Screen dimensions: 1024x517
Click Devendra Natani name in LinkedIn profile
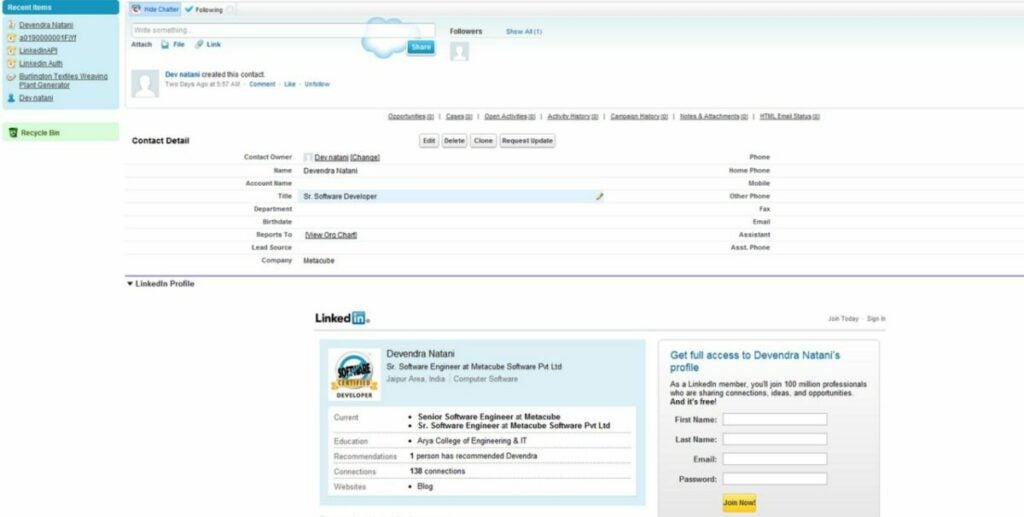(421, 354)
